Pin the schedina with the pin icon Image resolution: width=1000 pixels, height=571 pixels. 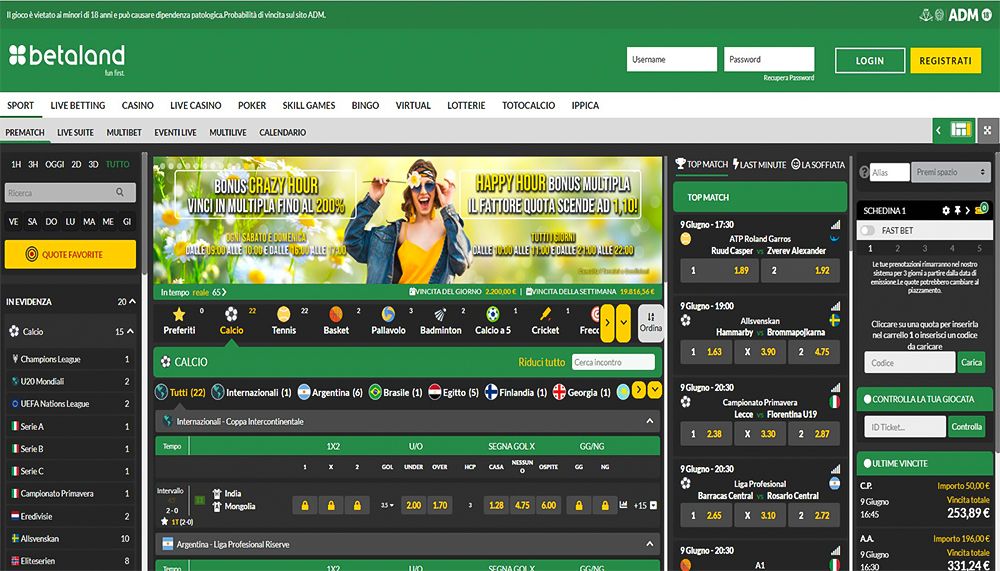pos(957,211)
